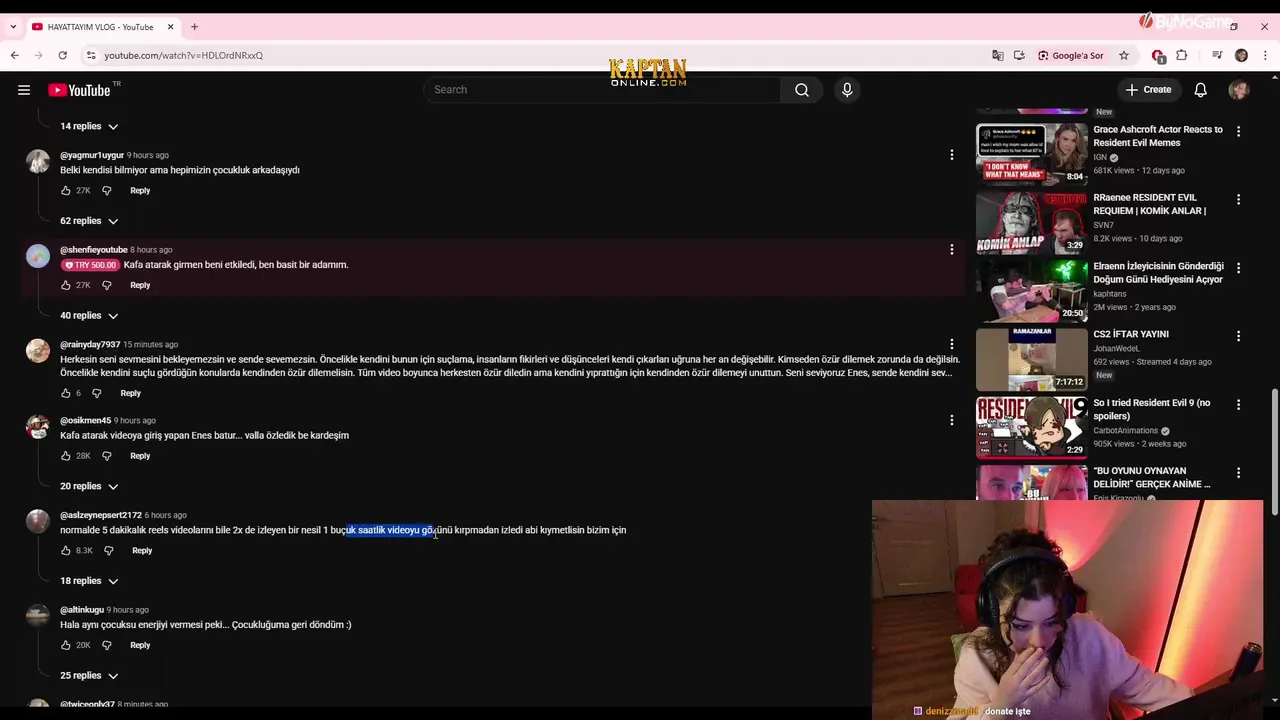The image size is (1280, 720).
Task: Open the tab search dropdown arrow
Action: 13,27
